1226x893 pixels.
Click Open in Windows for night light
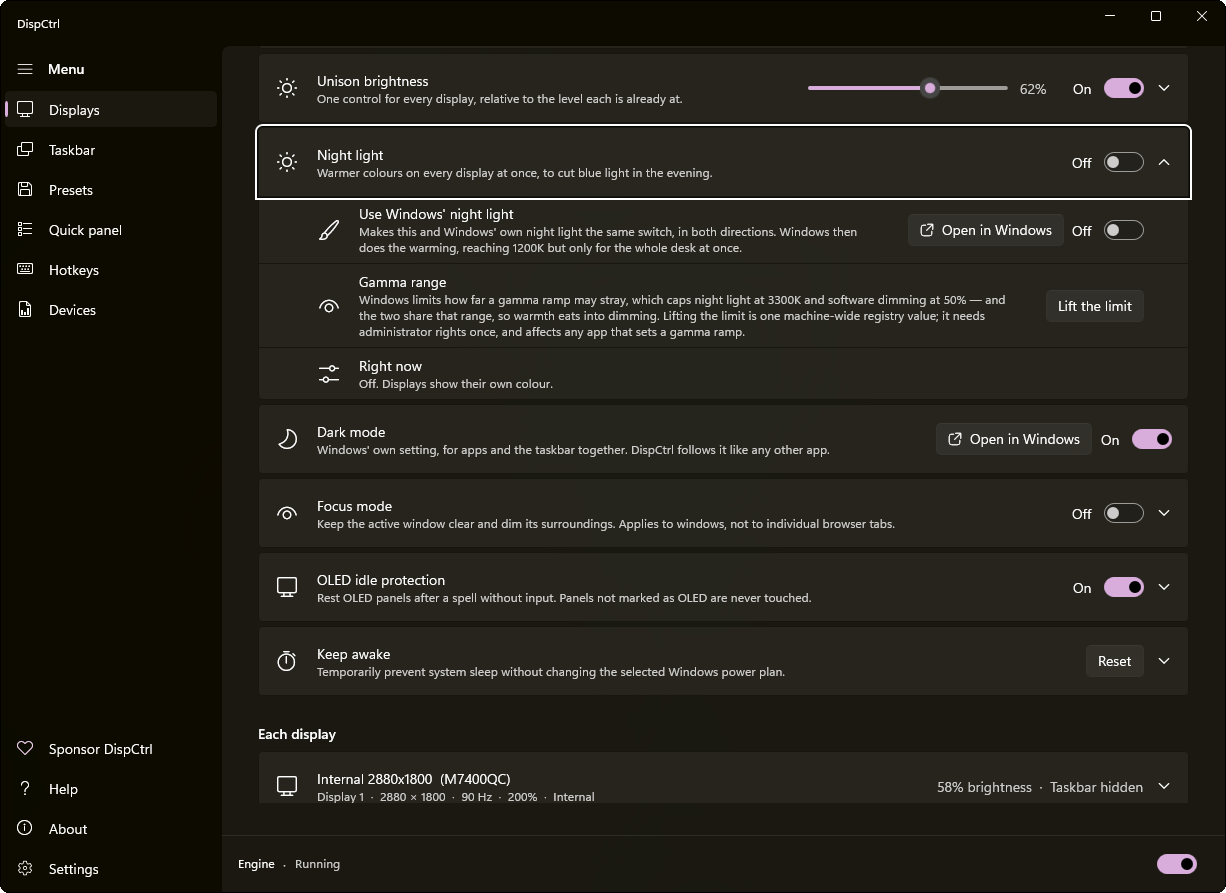pos(985,230)
